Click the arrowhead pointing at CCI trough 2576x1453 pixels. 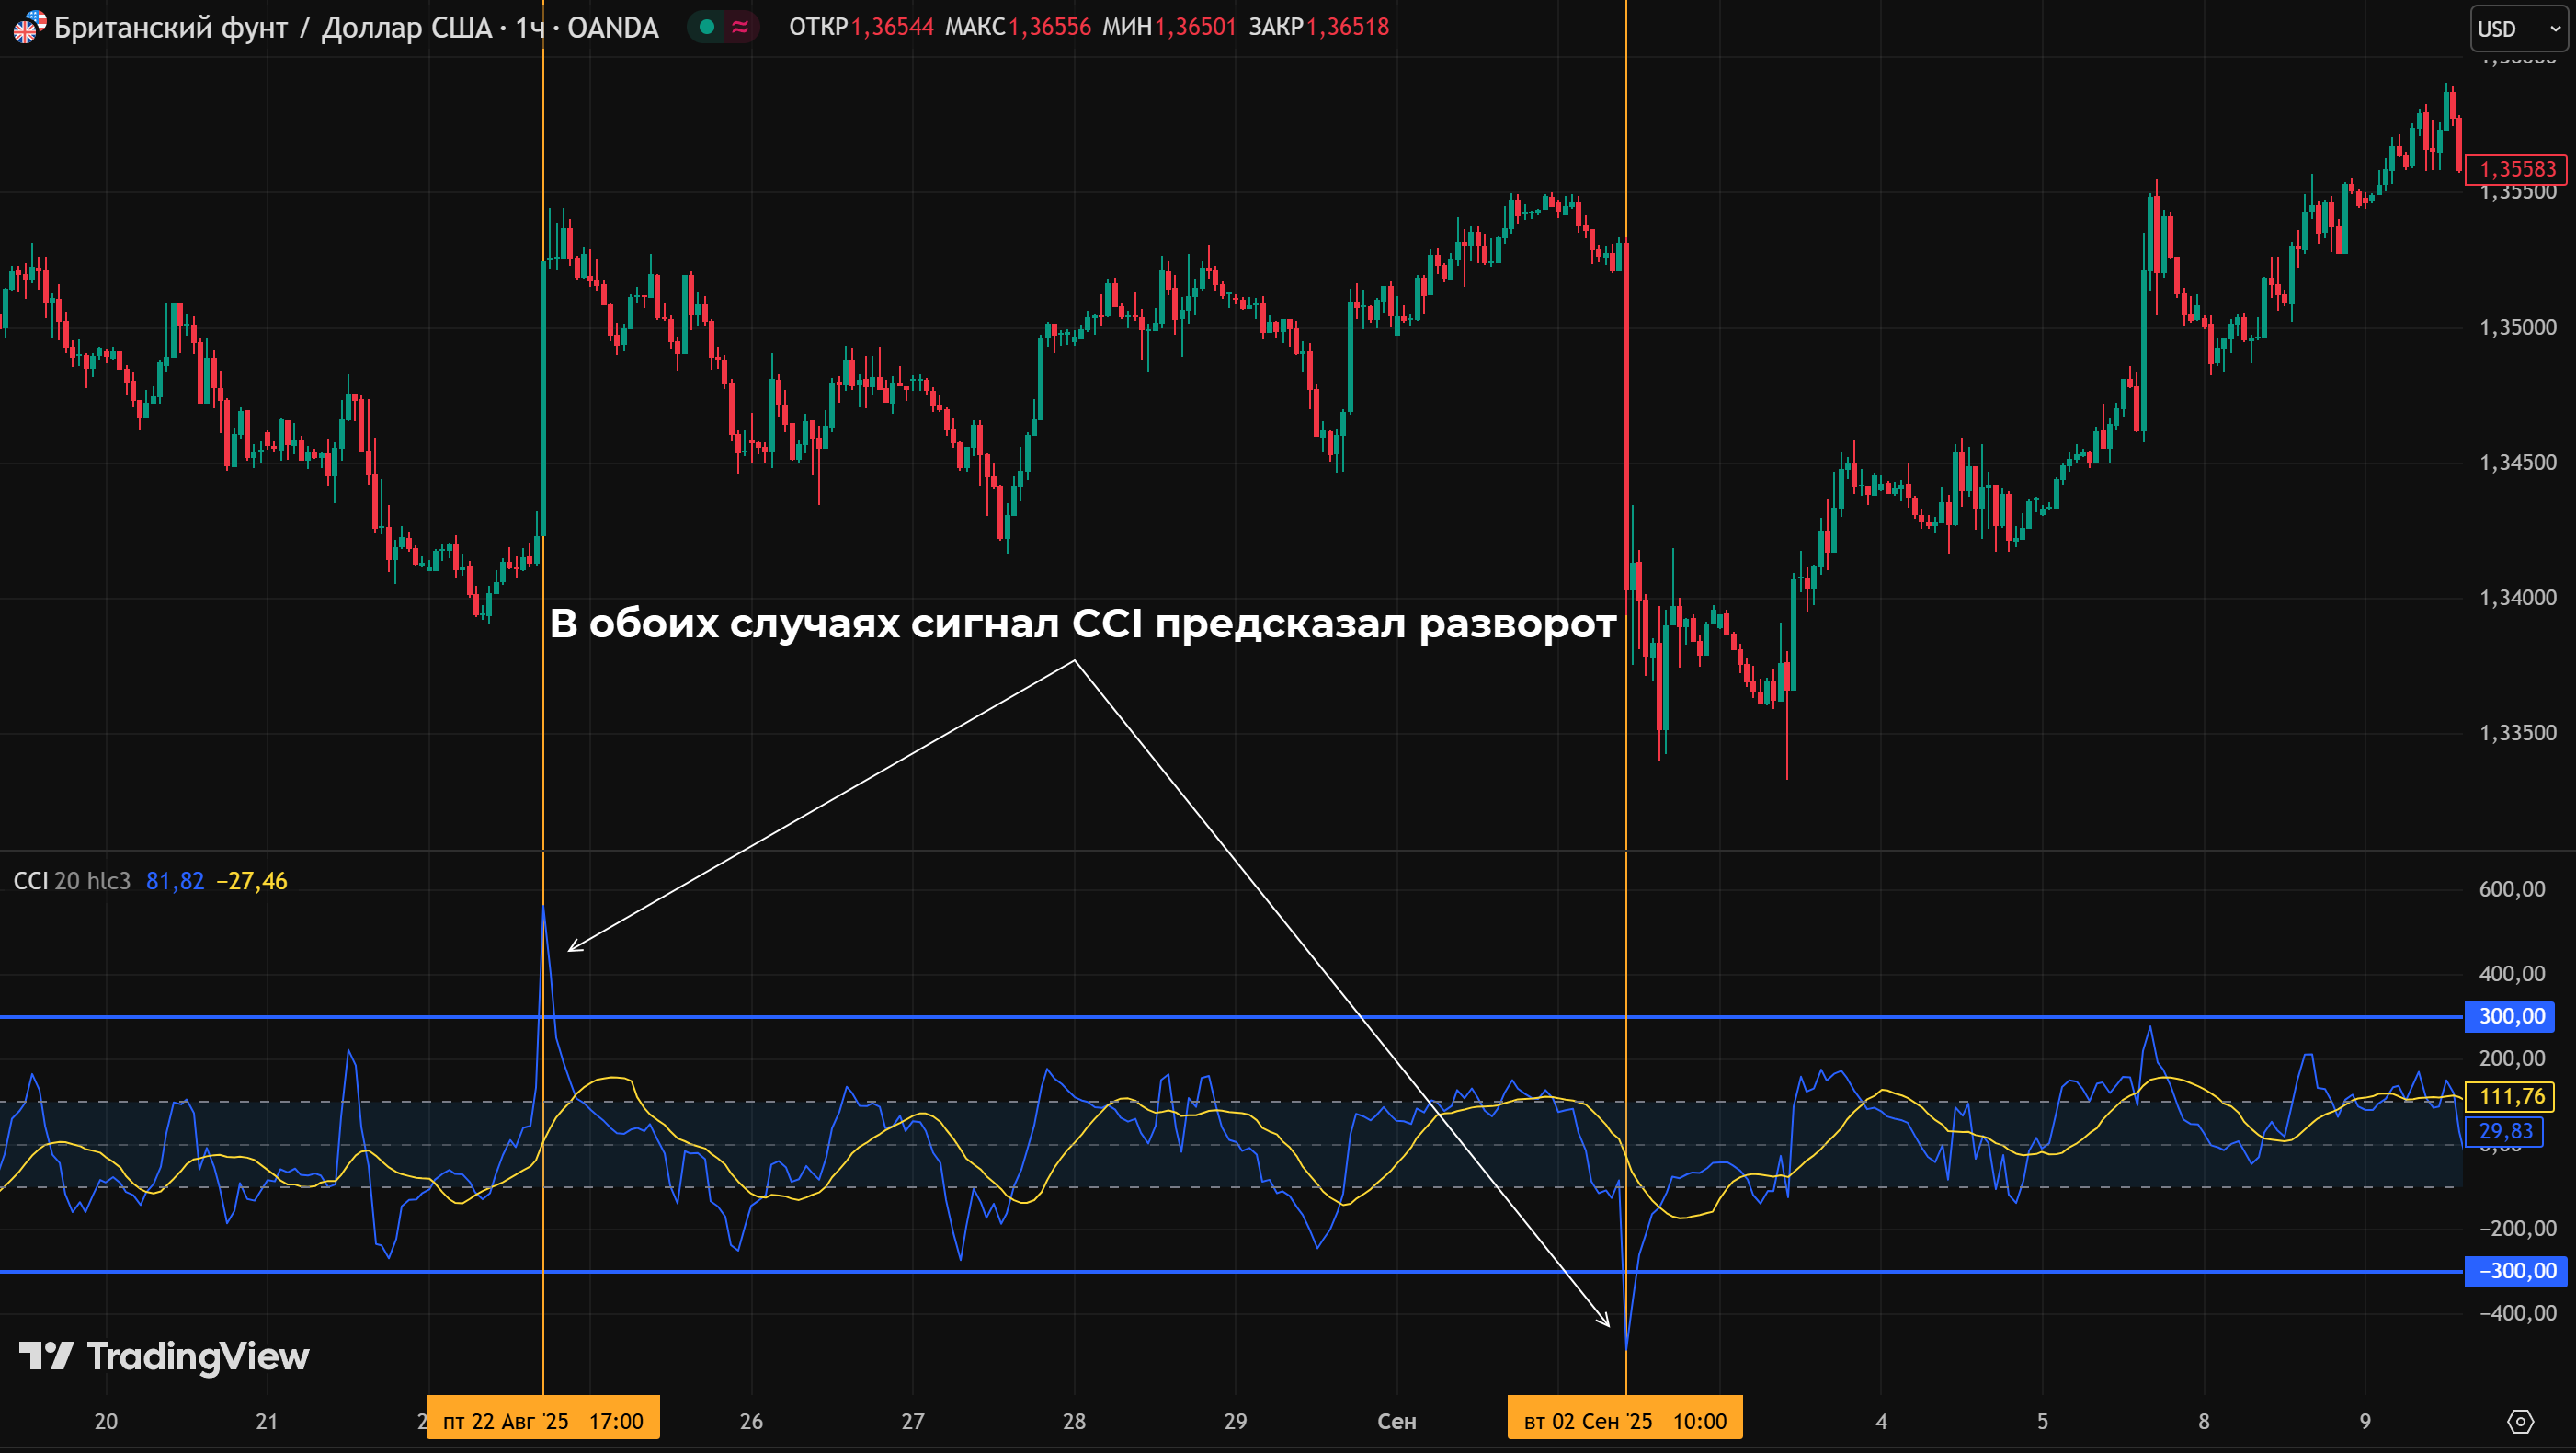(1607, 1323)
